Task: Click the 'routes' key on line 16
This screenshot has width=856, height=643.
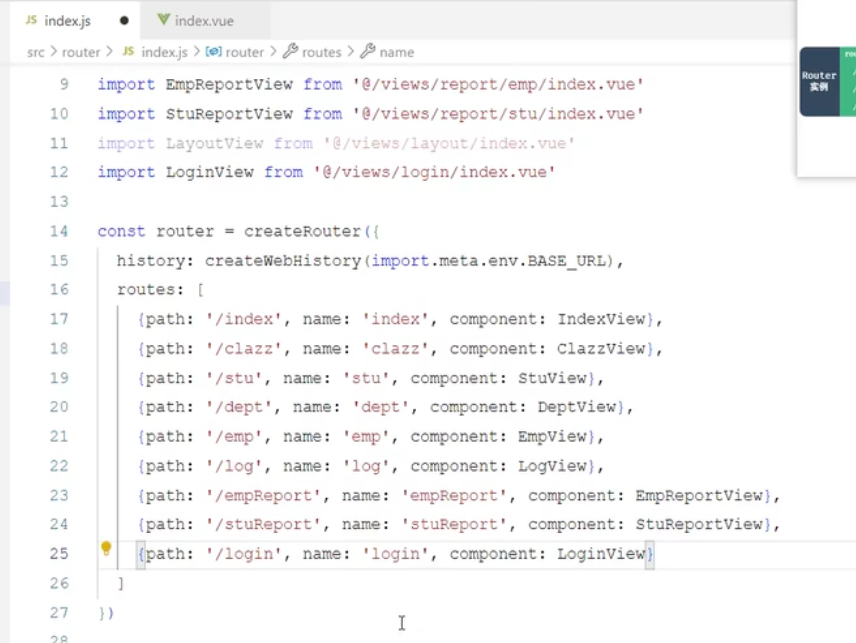Action: [146, 290]
